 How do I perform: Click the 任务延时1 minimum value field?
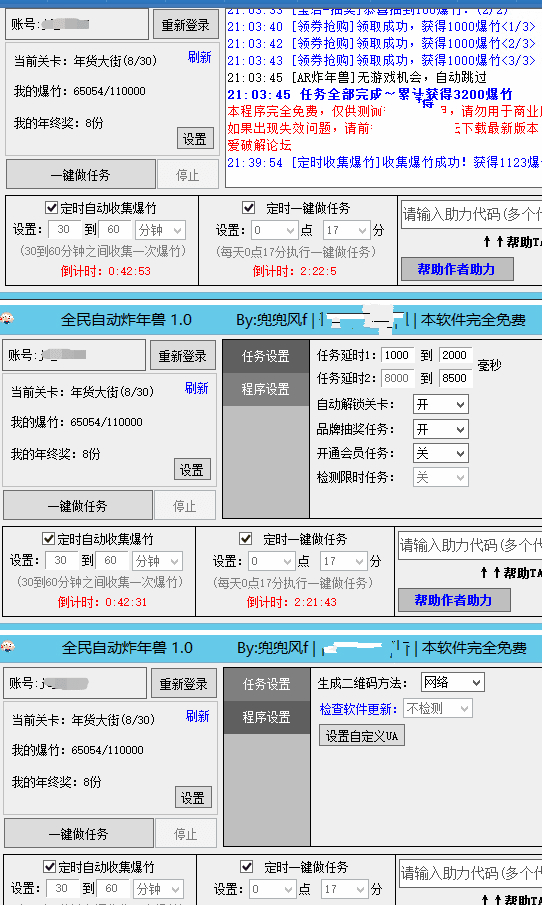click(x=397, y=355)
